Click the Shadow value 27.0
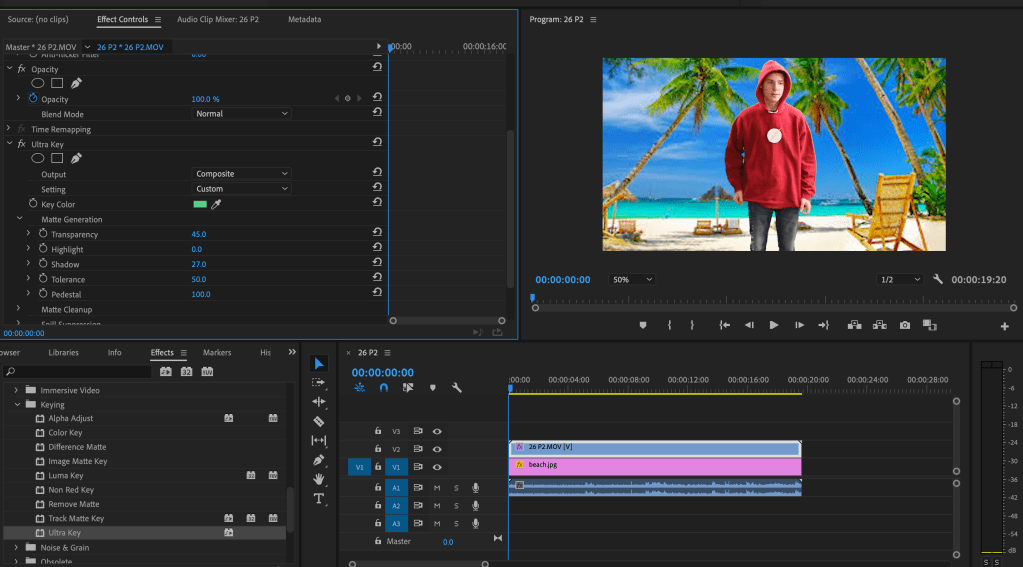The height and width of the screenshot is (567, 1023). (x=199, y=264)
